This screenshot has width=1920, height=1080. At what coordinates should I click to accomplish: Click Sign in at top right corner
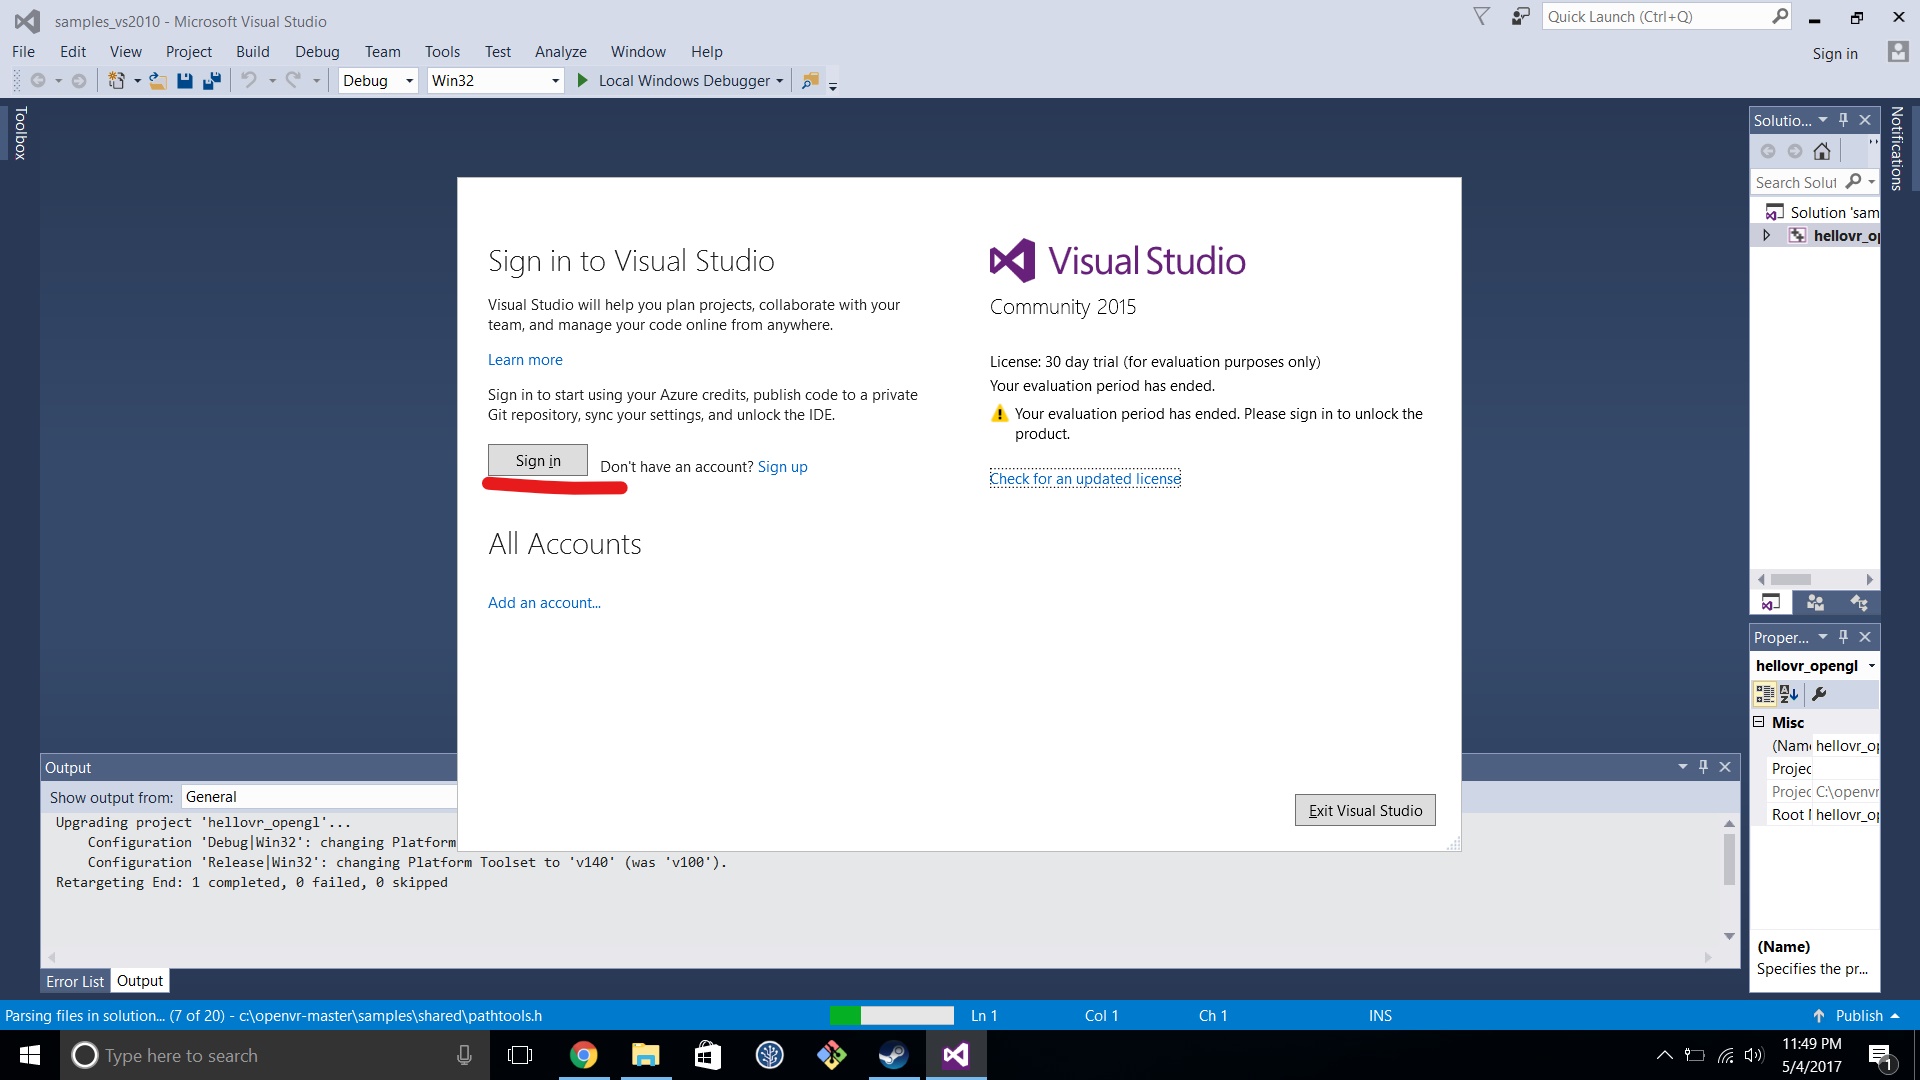pyautogui.click(x=1835, y=54)
